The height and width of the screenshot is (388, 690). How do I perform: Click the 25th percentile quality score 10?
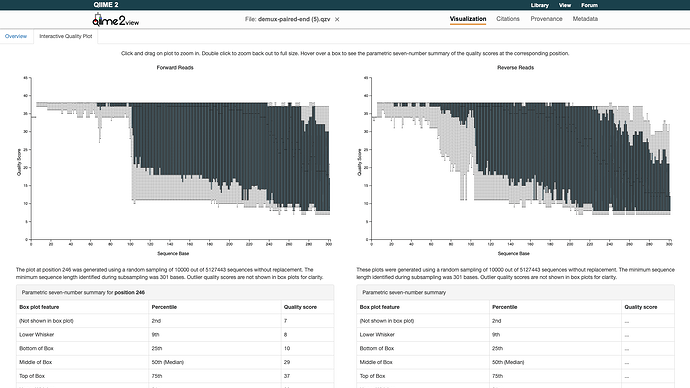287,348
